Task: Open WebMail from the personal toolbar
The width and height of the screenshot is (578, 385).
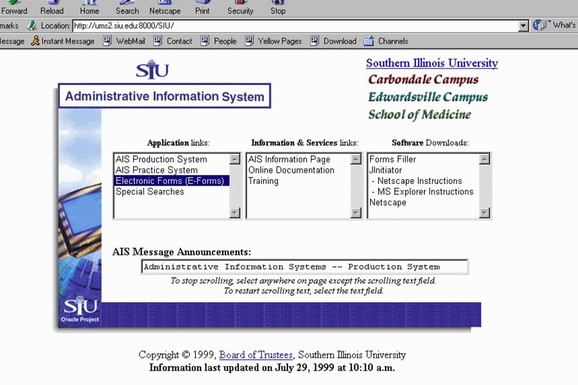Action: click(107, 41)
